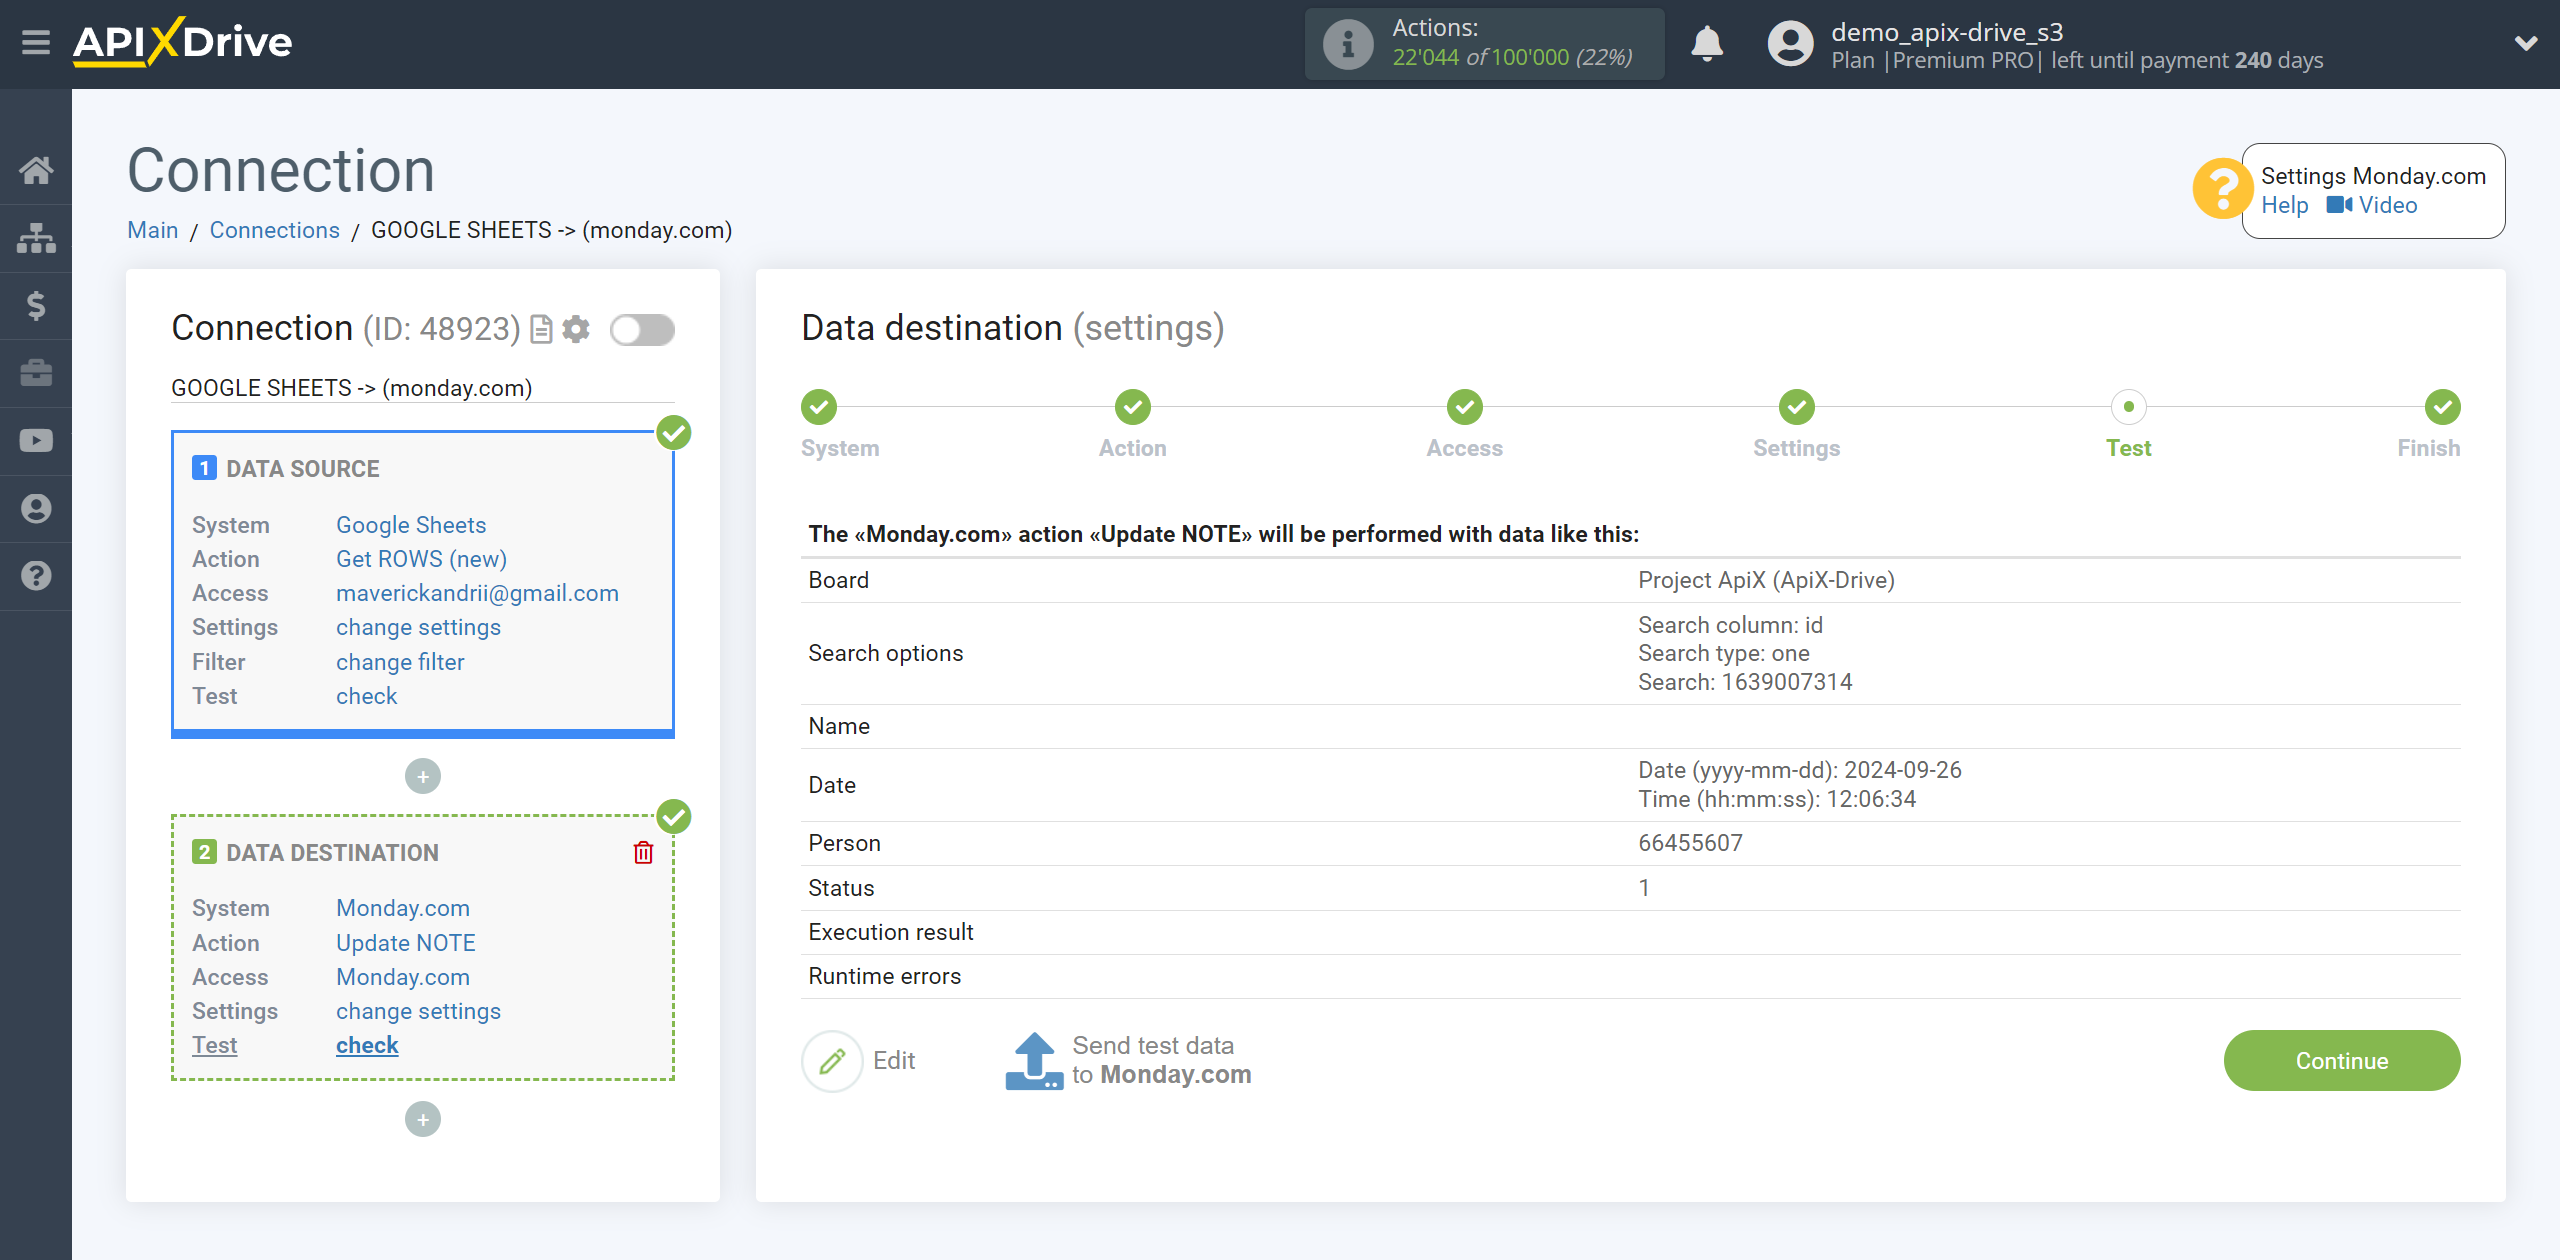2560x1260 pixels.
Task: Open Help link for Monday.com settings
Action: pos(2285,205)
